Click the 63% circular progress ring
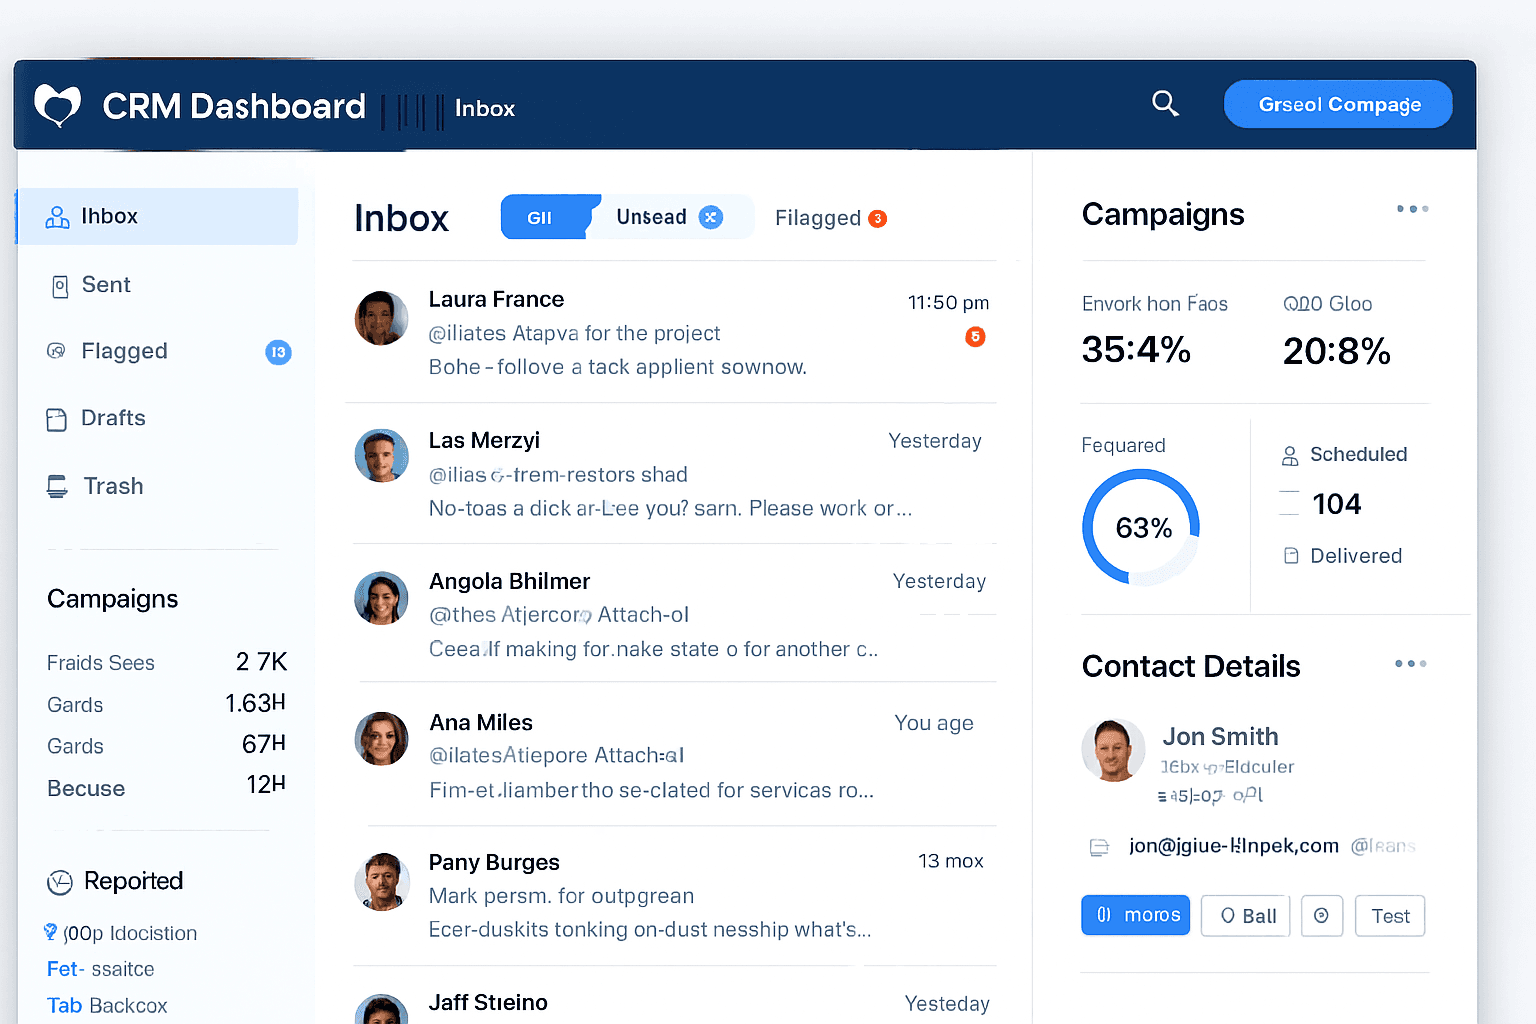The image size is (1536, 1024). tap(1141, 527)
